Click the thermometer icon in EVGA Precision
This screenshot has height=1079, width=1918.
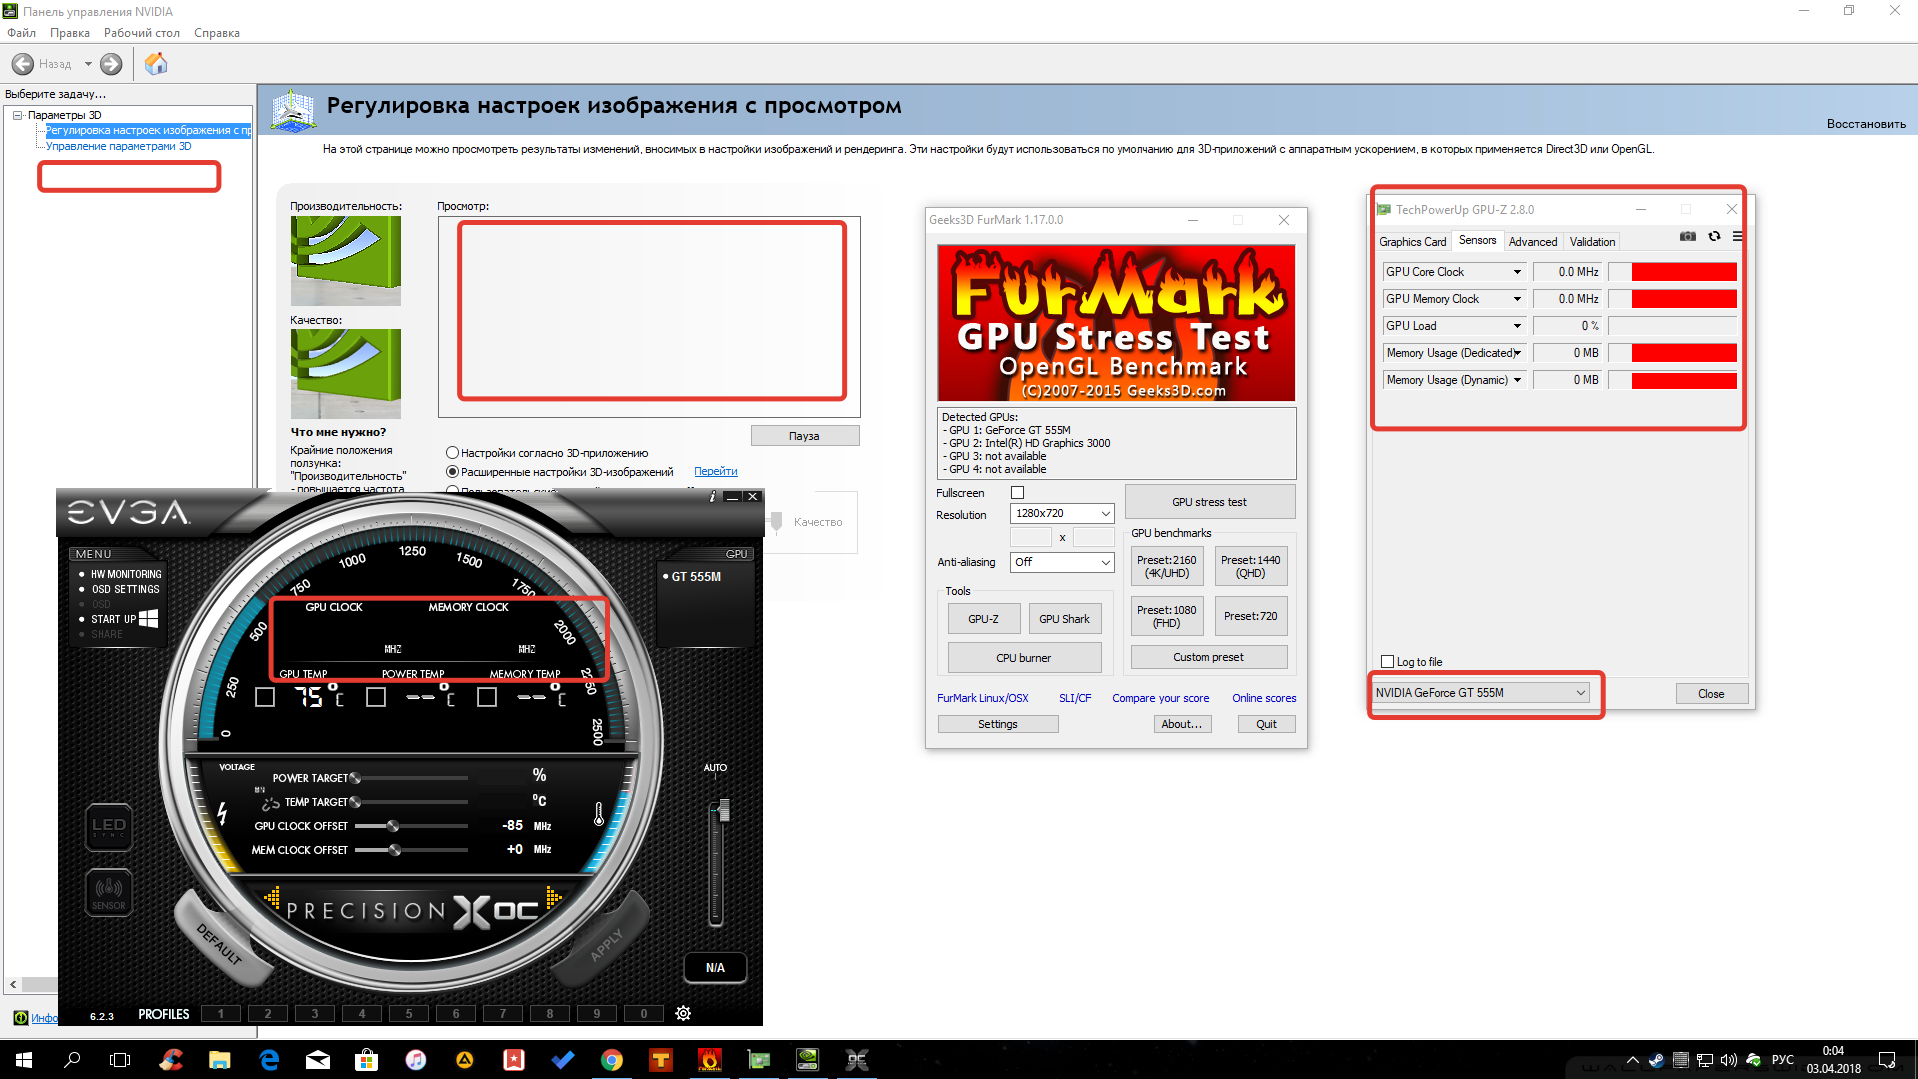tap(599, 814)
